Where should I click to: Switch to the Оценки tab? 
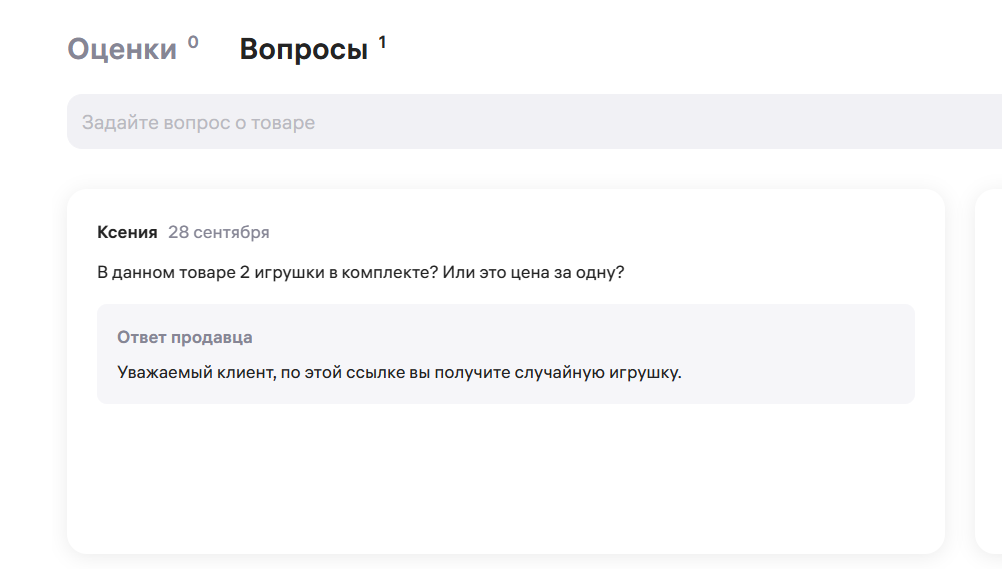click(122, 49)
